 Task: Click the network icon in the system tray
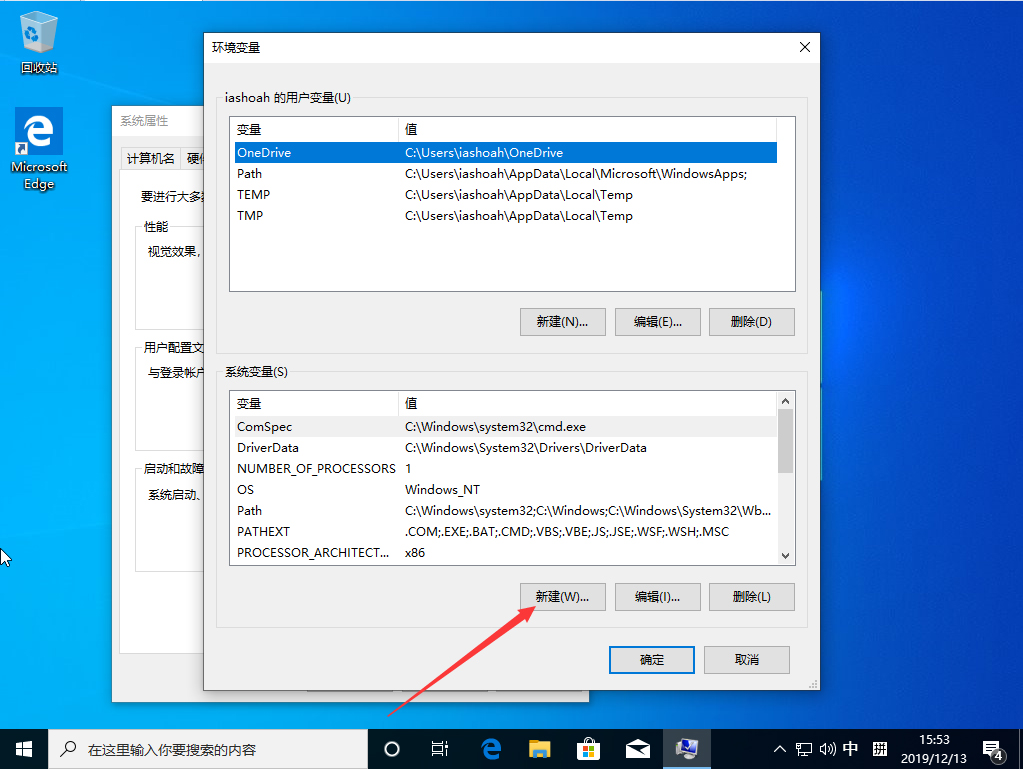pos(803,748)
